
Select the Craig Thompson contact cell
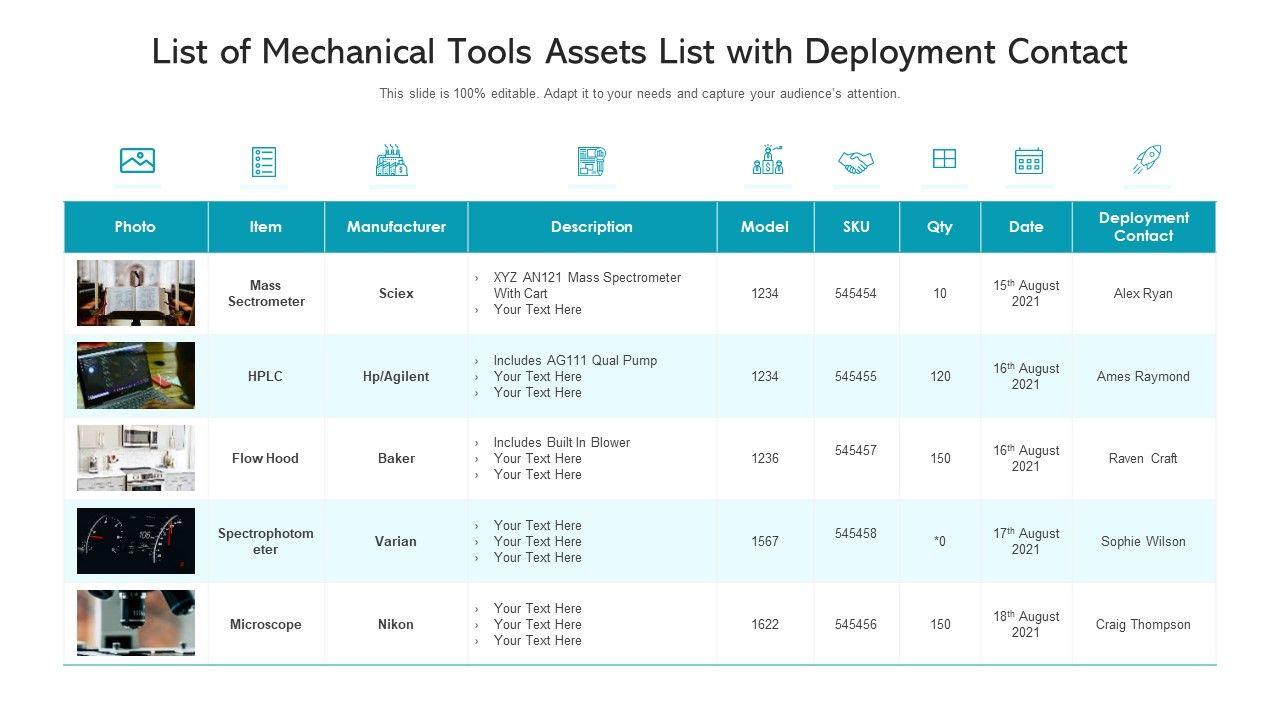(1143, 625)
